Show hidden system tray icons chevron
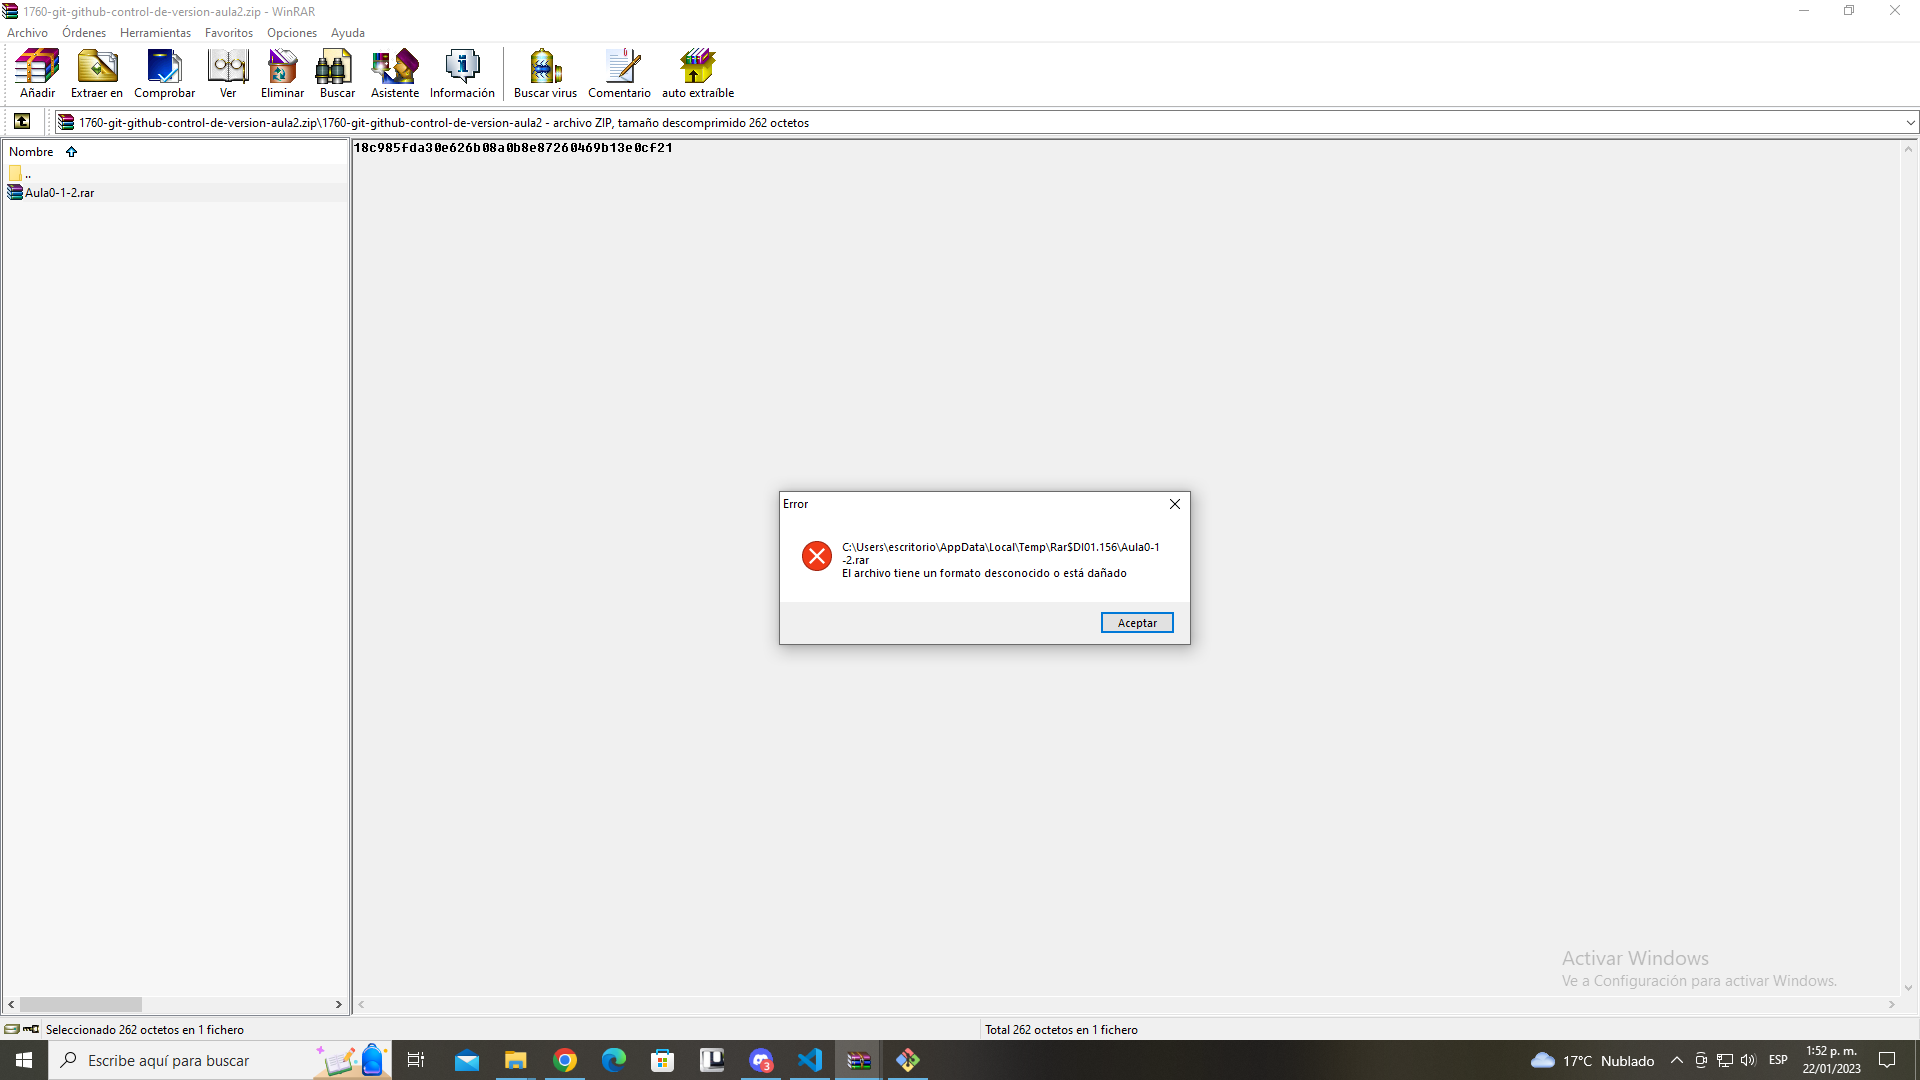This screenshot has height=1080, width=1920. 1677,1060
